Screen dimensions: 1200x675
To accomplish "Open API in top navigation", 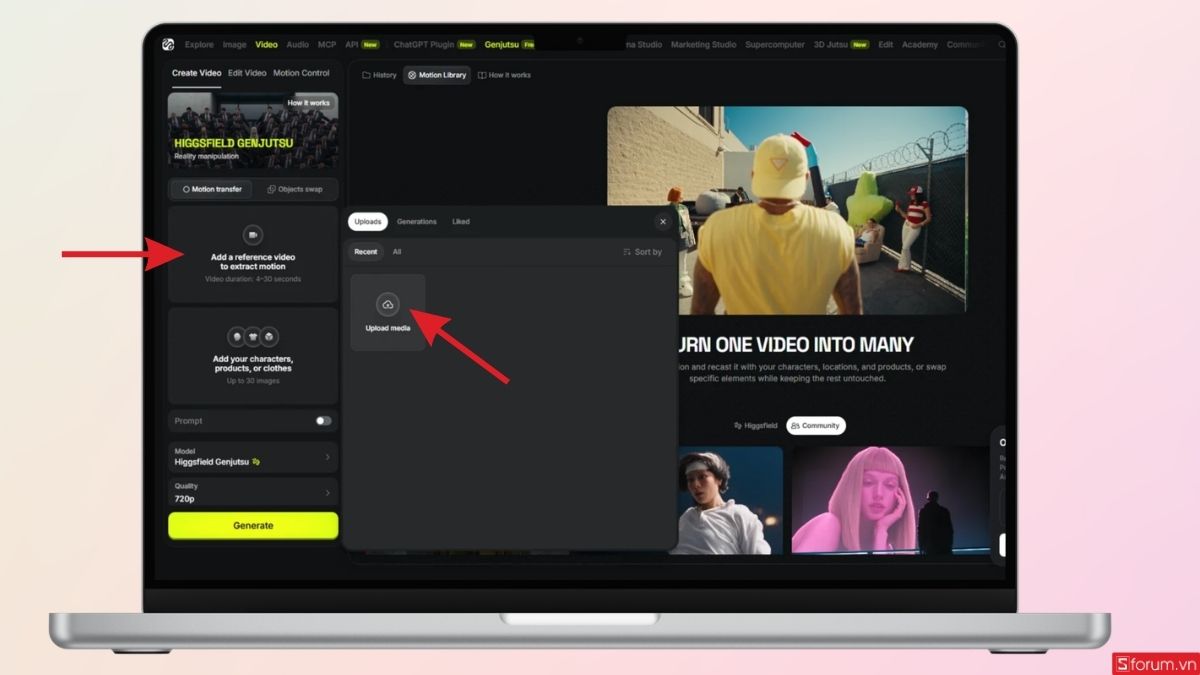I will (362, 45).
